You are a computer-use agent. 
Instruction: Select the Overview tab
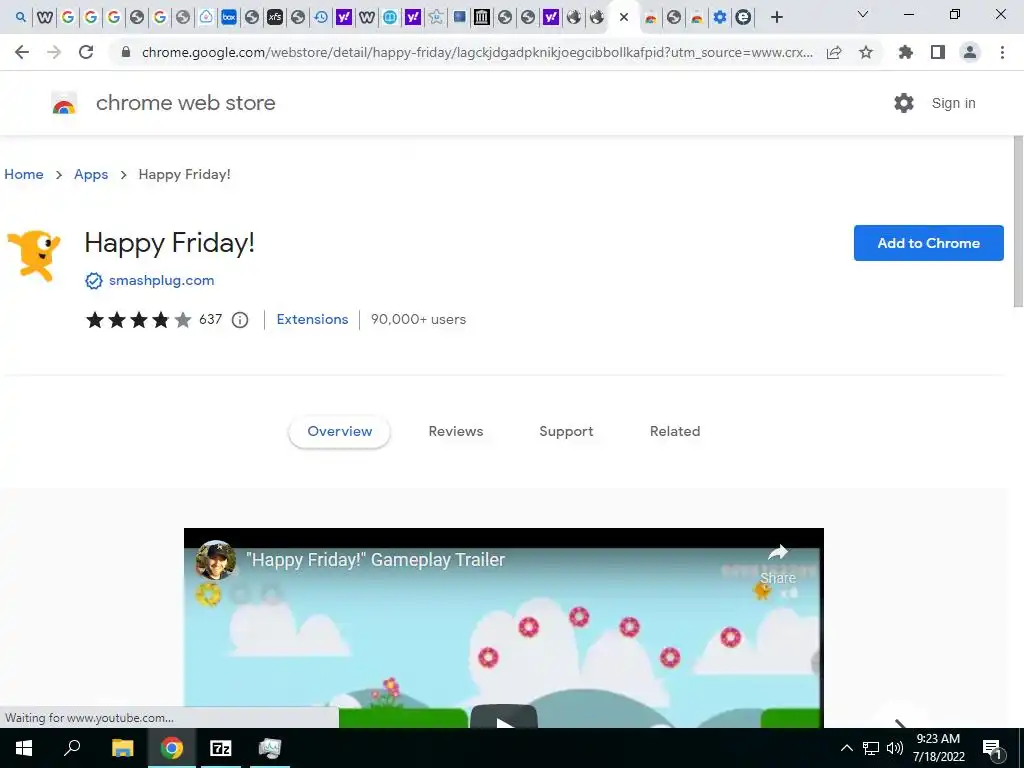340,431
